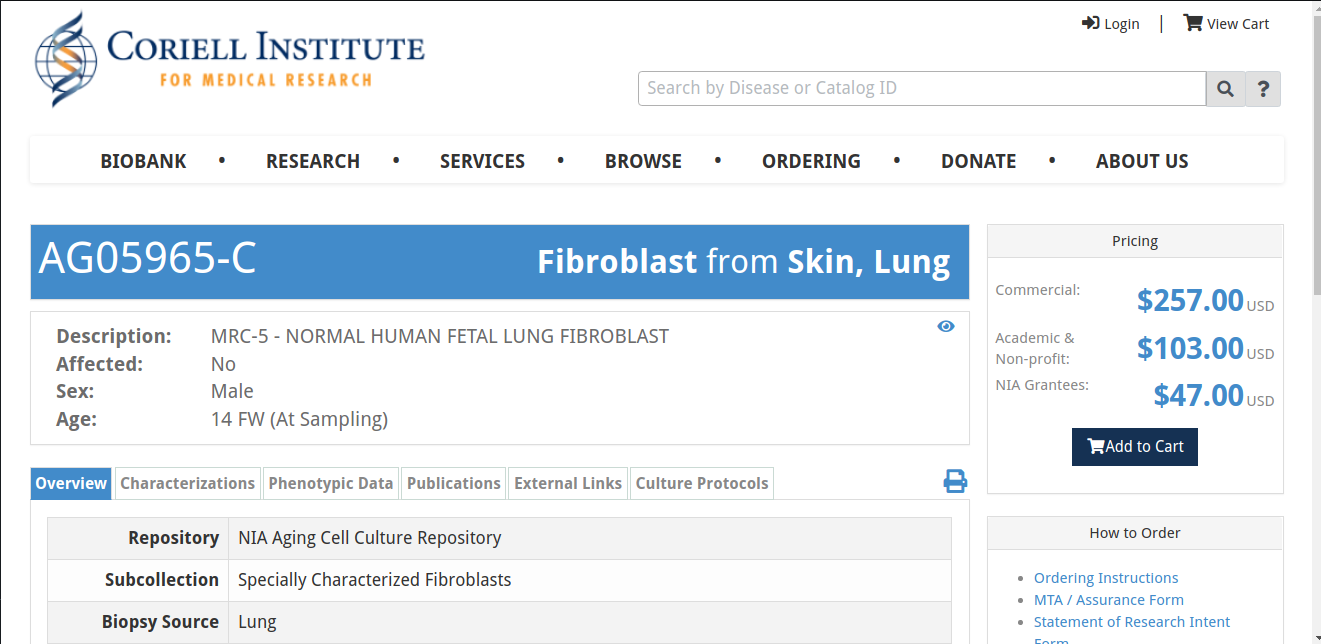Click Add to Cart button
The width and height of the screenshot is (1321, 644).
1135,447
